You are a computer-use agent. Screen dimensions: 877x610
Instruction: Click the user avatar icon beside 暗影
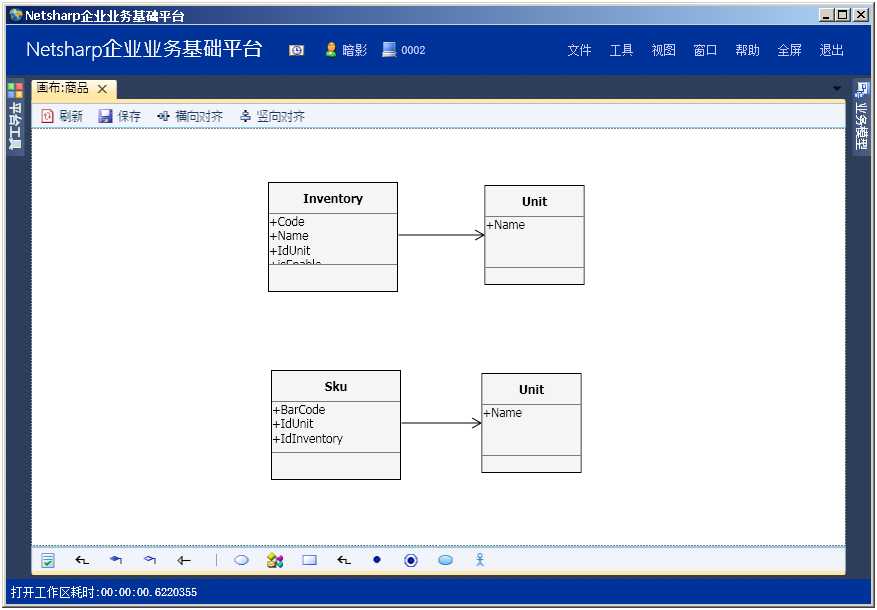click(331, 50)
